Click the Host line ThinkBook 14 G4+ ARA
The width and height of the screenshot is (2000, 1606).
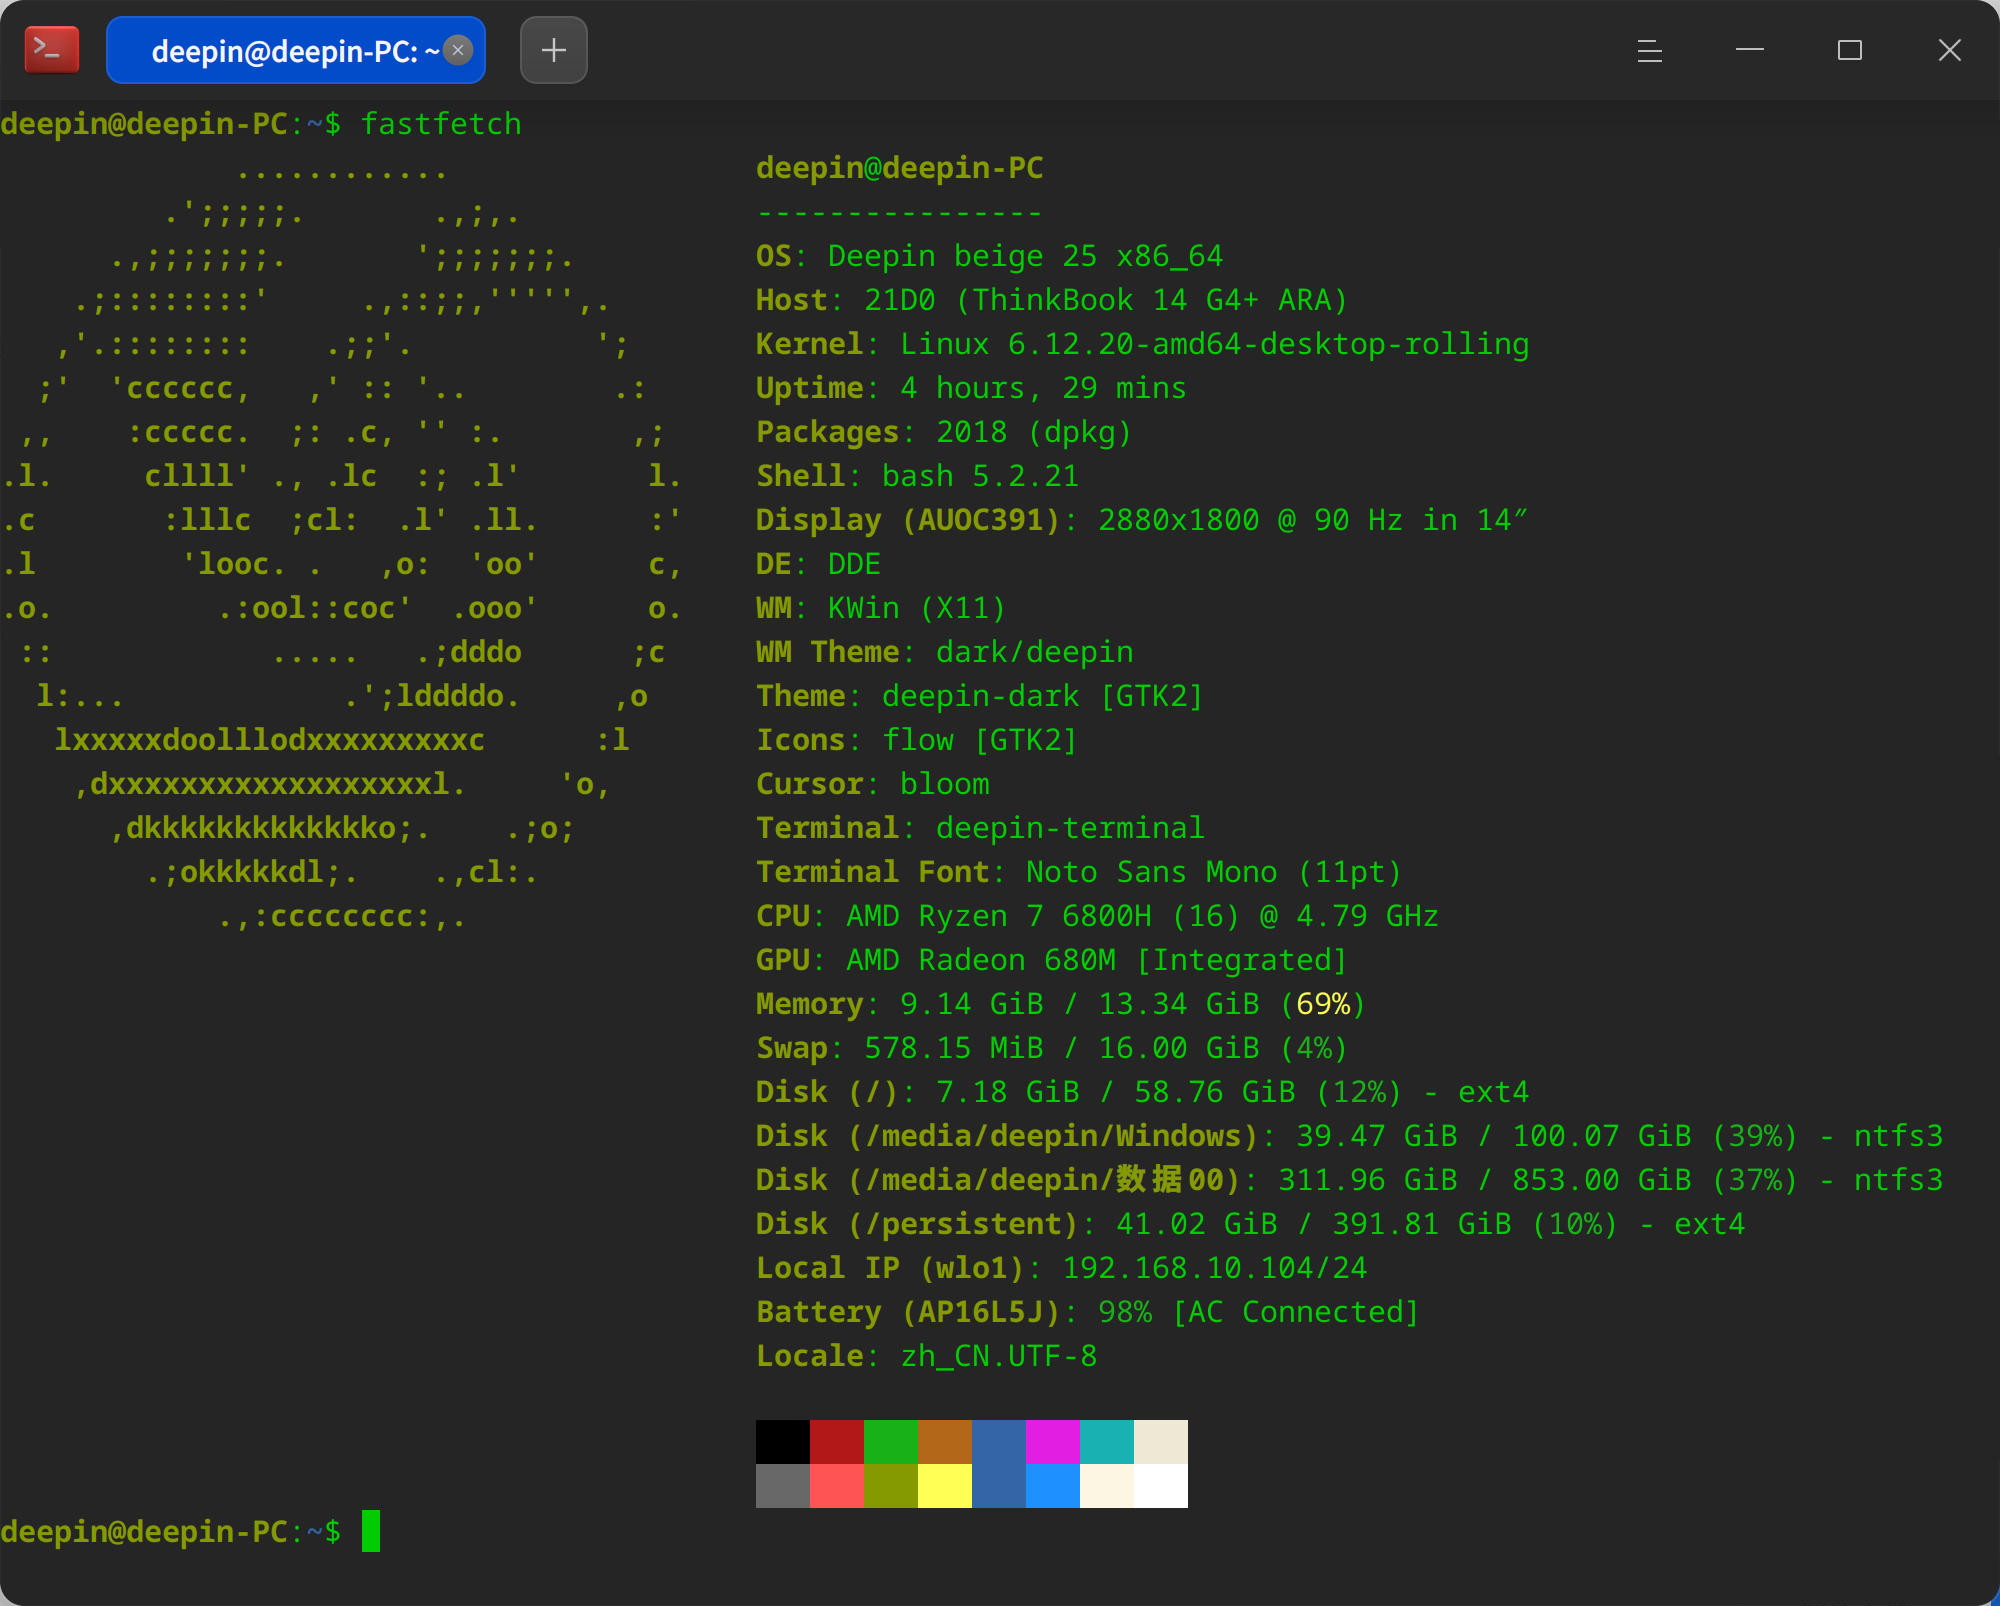(x=1052, y=300)
